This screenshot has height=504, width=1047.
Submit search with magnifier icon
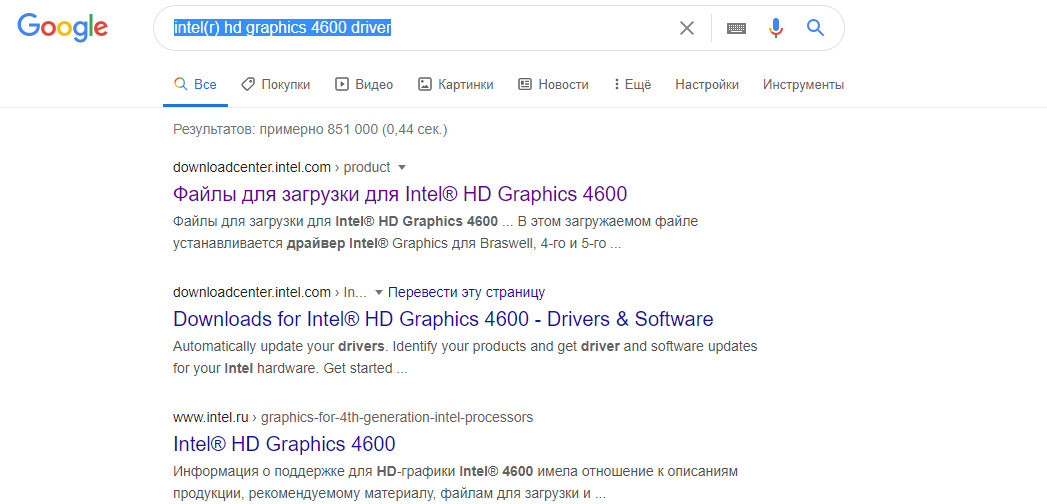coord(815,27)
